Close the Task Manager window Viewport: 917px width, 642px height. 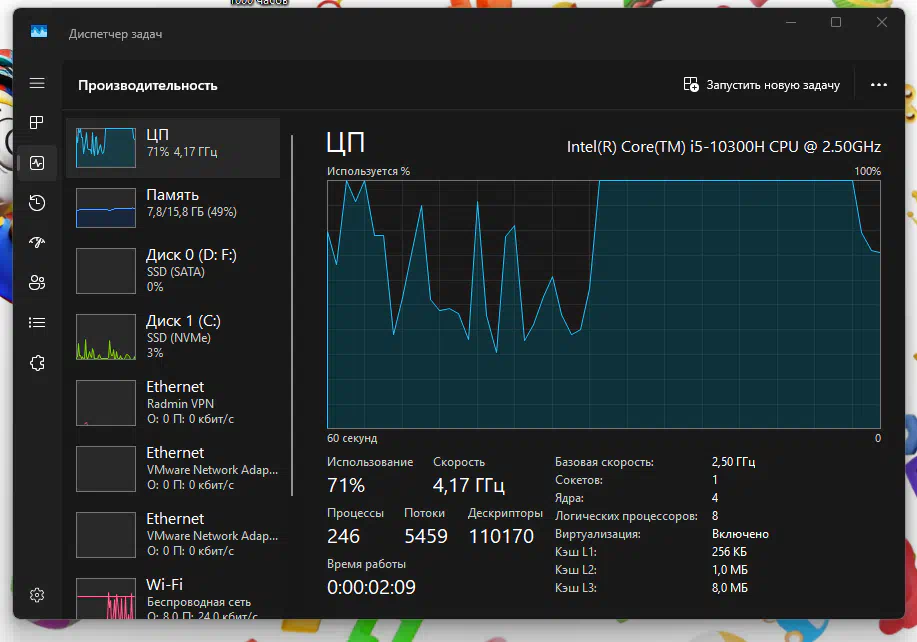click(x=882, y=22)
